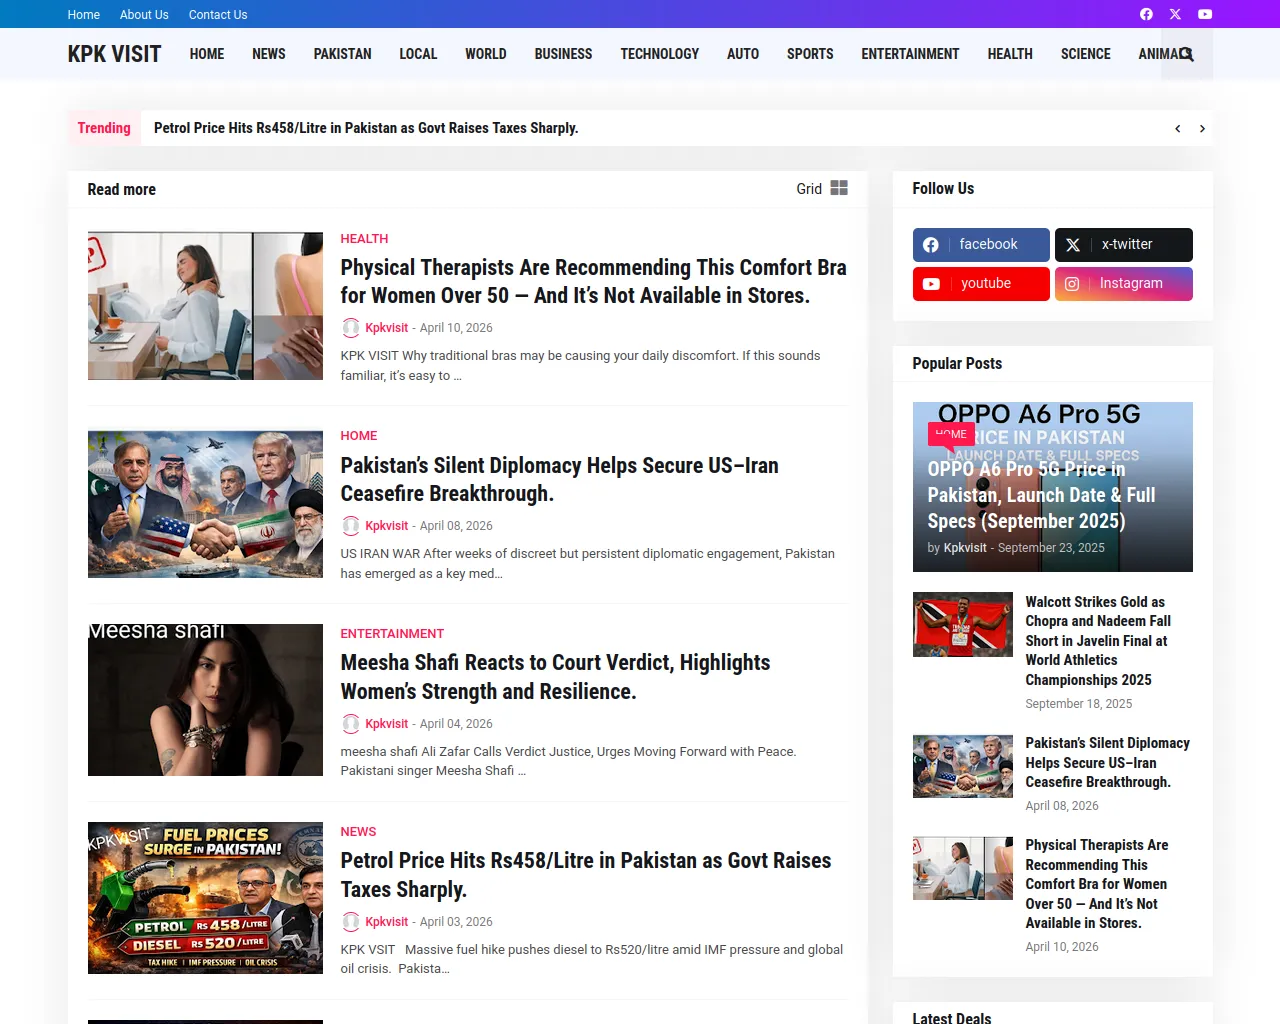Open Contact Us page
The width and height of the screenshot is (1280, 1024).
tap(218, 15)
